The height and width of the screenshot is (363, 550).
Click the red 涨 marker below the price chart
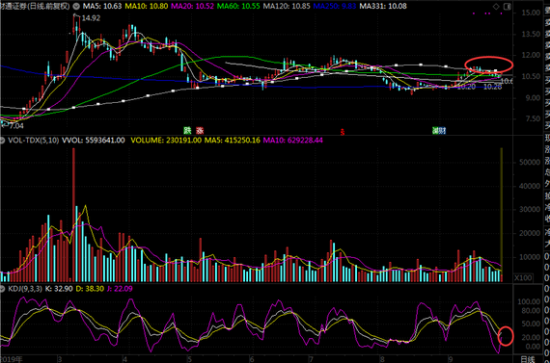[x=200, y=131]
